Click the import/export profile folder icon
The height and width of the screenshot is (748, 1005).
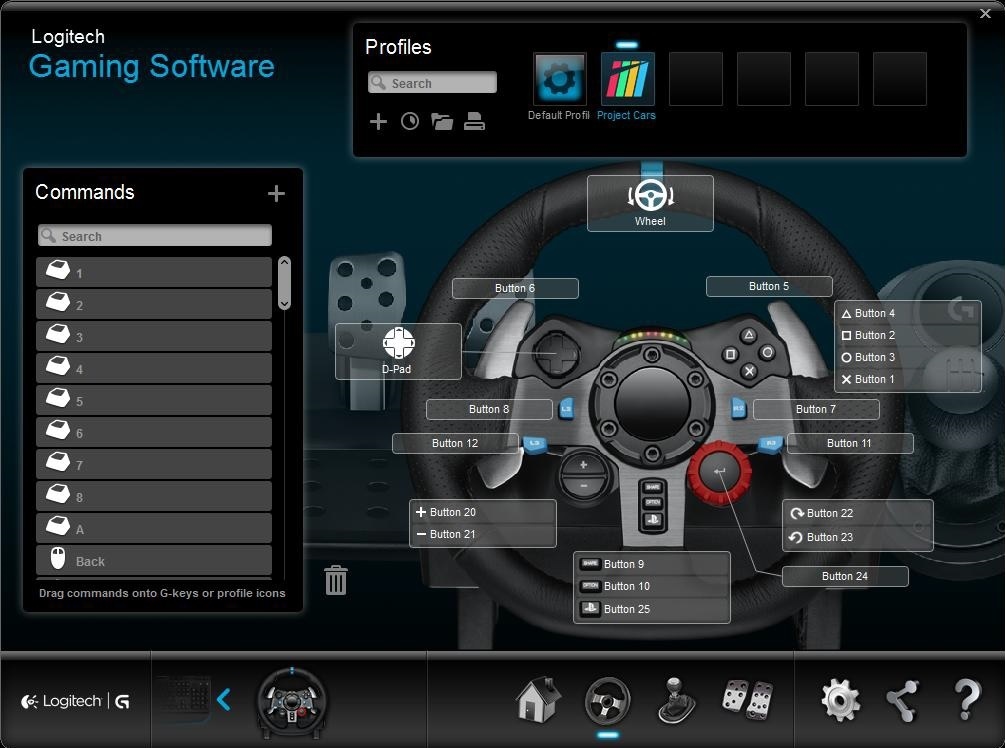pos(442,122)
